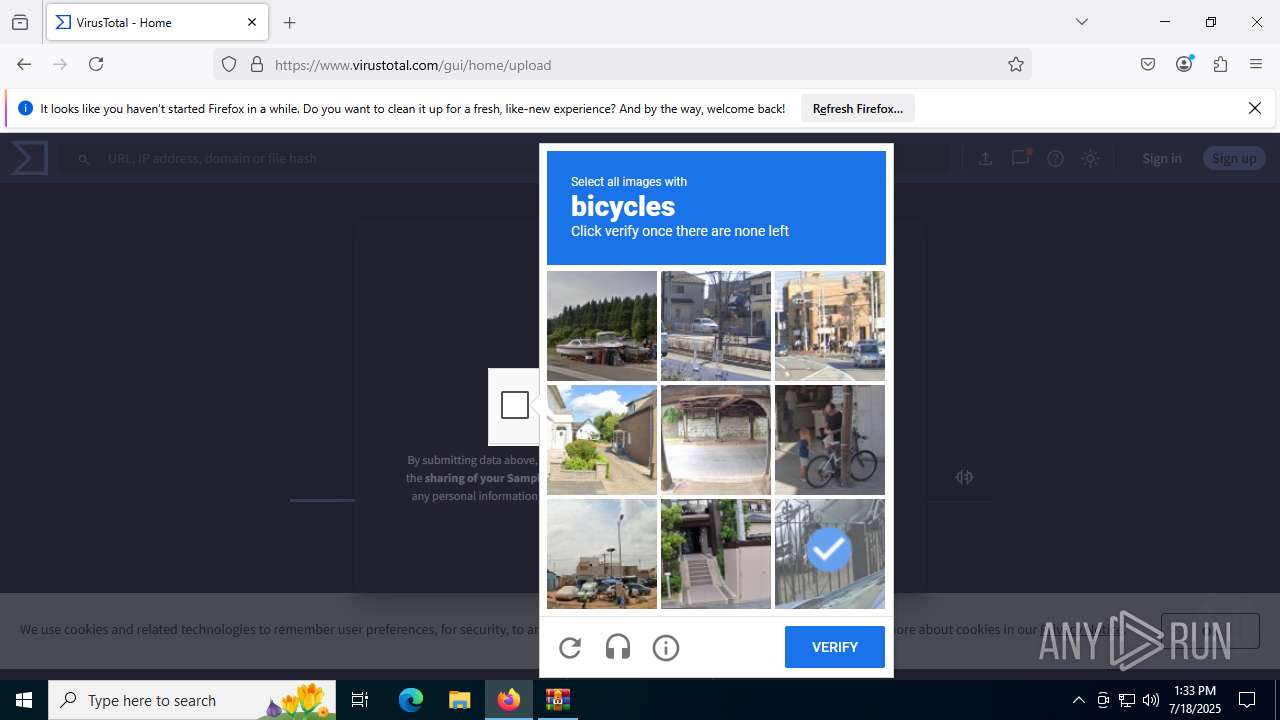Open the Firefox View icon
Image resolution: width=1280 pixels, height=720 pixels.
point(20,22)
